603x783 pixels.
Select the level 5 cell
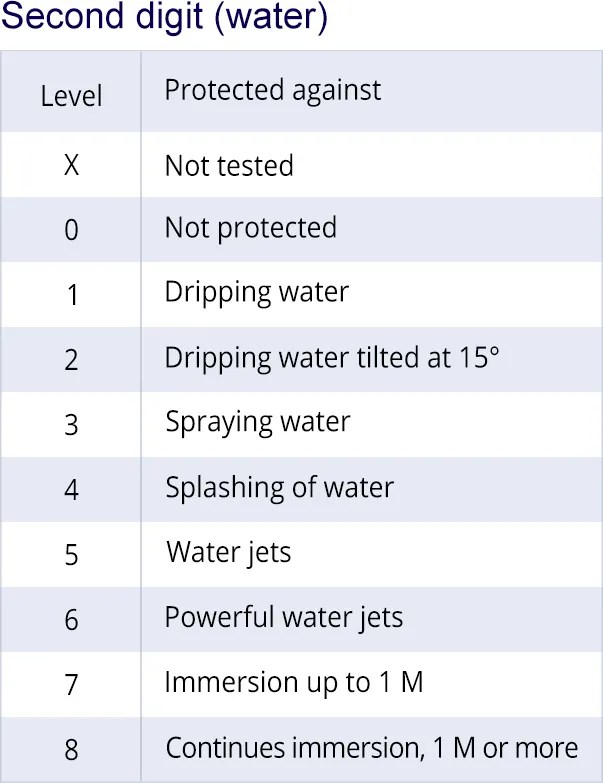pos(71,554)
